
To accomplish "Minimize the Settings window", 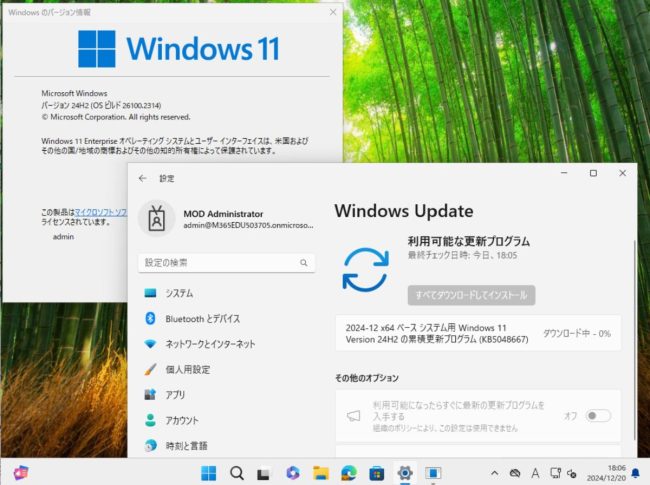I will coord(564,173).
